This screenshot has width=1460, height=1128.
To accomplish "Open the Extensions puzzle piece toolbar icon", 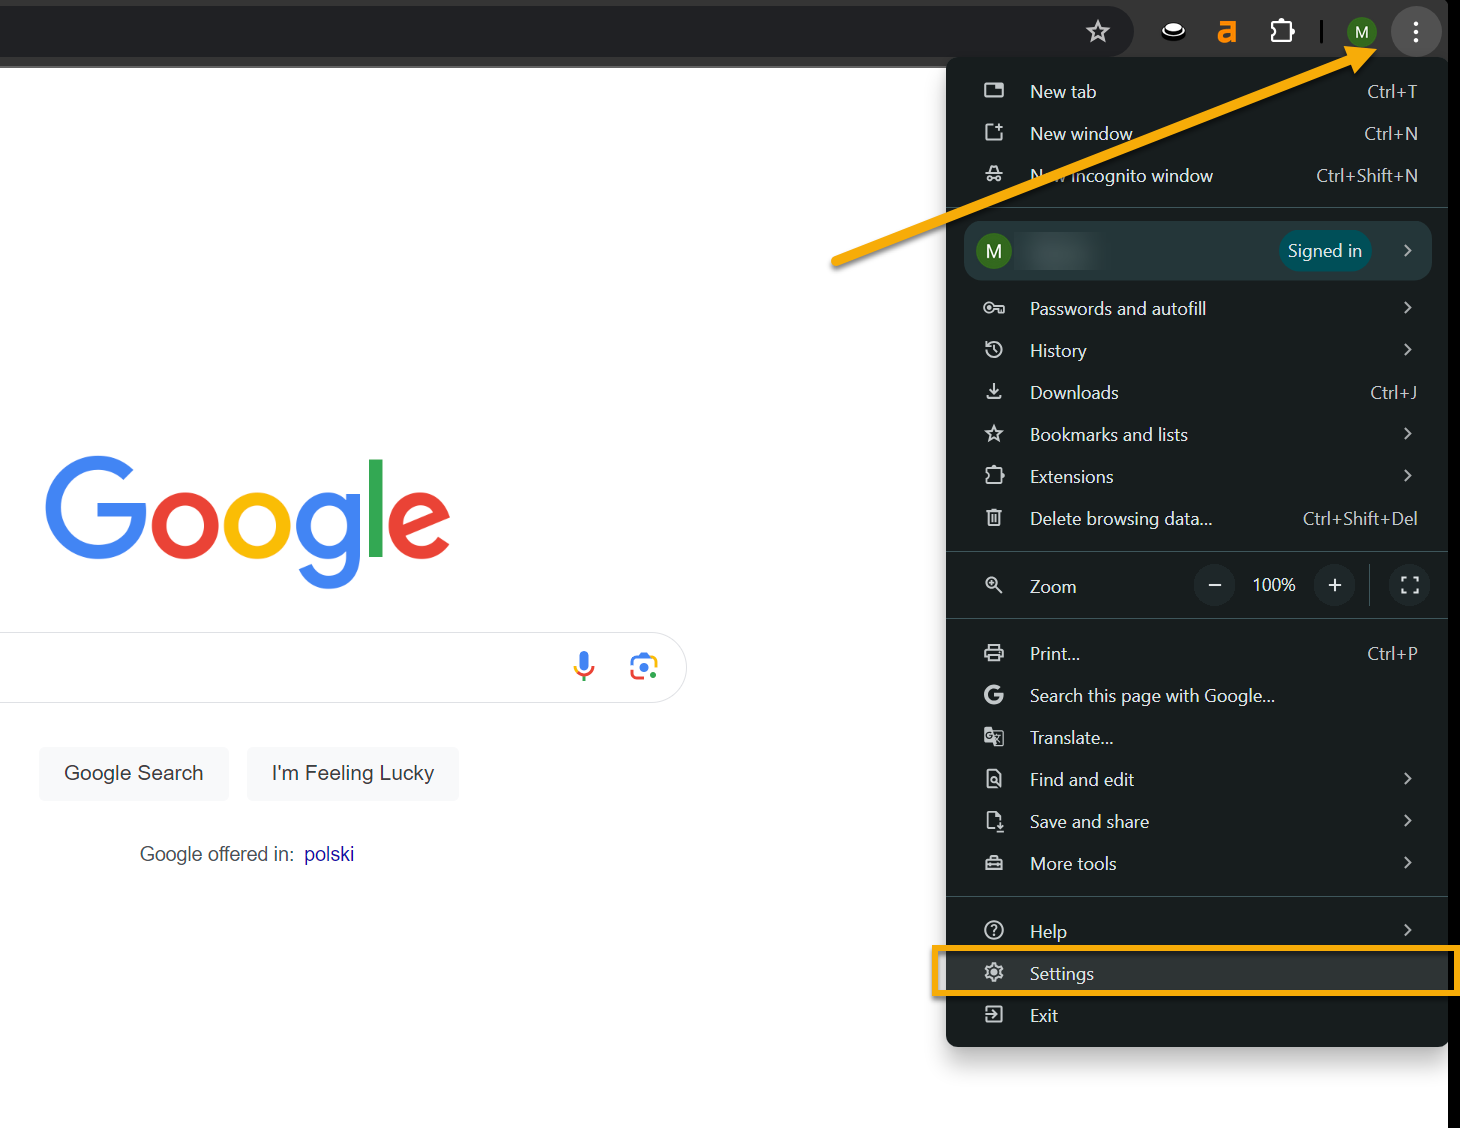I will pyautogui.click(x=1282, y=32).
